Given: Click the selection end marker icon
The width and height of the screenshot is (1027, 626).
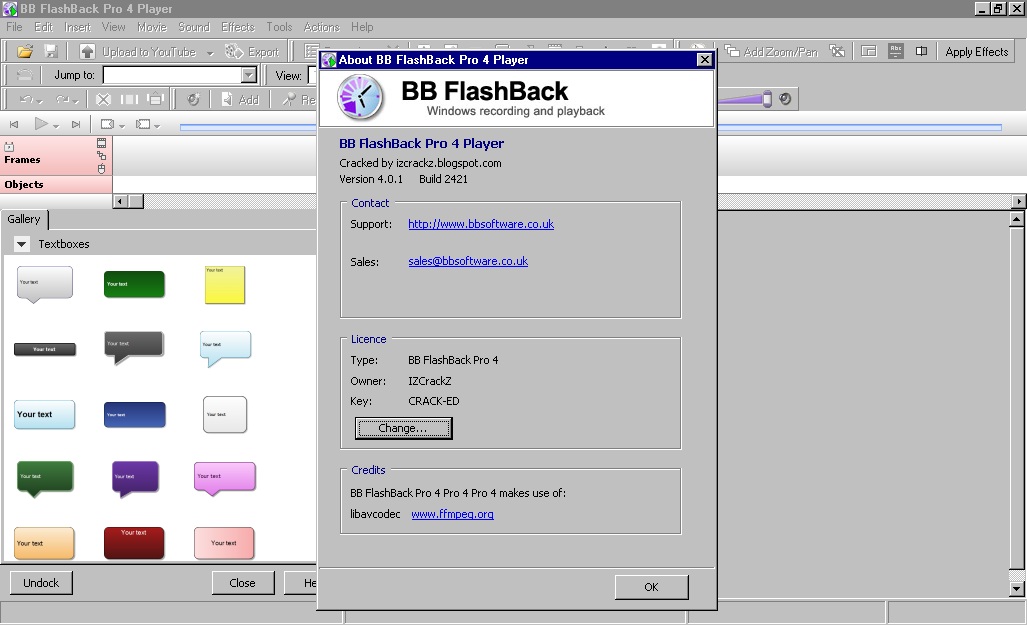Looking at the screenshot, I should coord(143,124).
